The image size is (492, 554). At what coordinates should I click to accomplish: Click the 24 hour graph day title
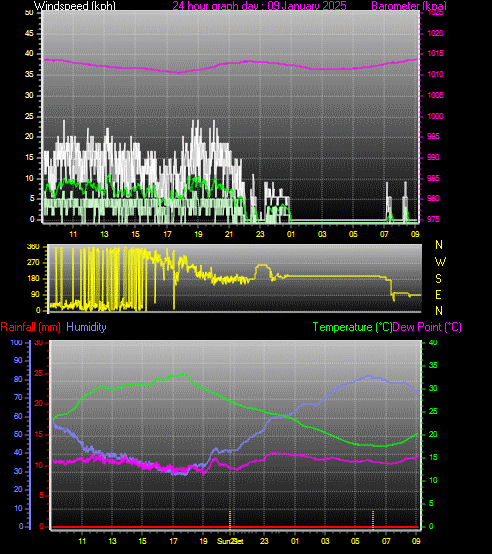[x=259, y=6]
